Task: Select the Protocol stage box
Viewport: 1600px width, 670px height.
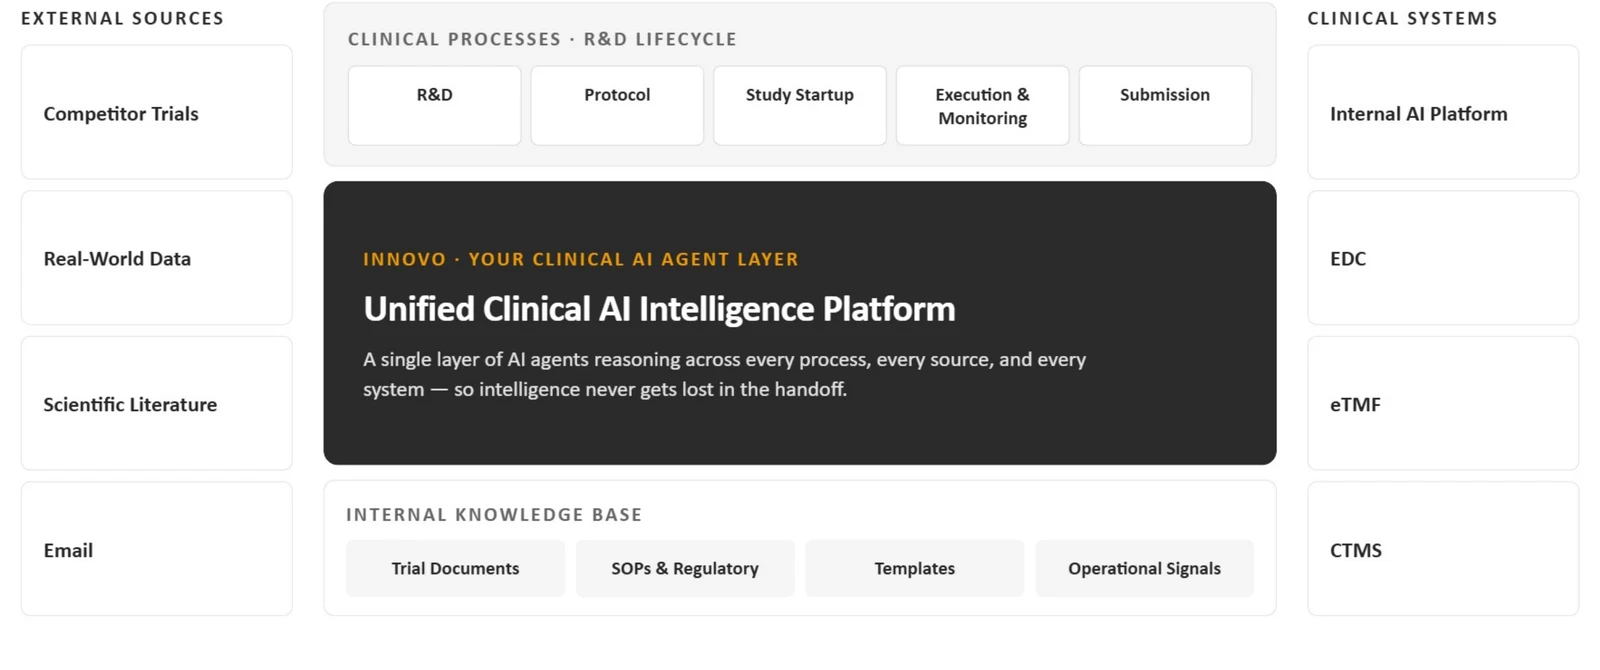Action: click(617, 106)
